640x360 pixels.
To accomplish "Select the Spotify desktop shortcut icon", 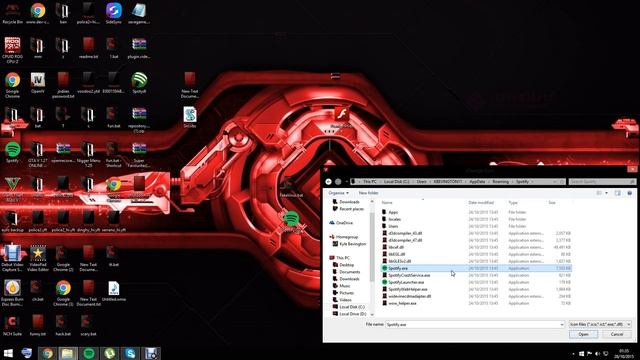I will [x=12, y=152].
